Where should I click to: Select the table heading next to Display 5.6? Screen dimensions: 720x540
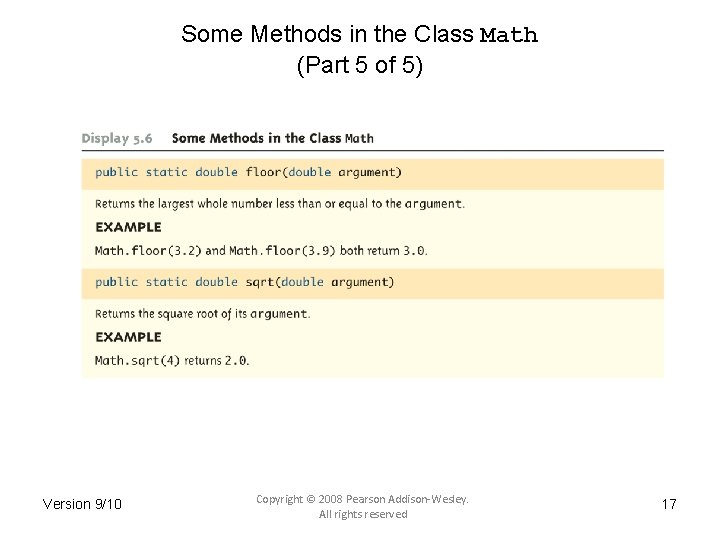[272, 138]
